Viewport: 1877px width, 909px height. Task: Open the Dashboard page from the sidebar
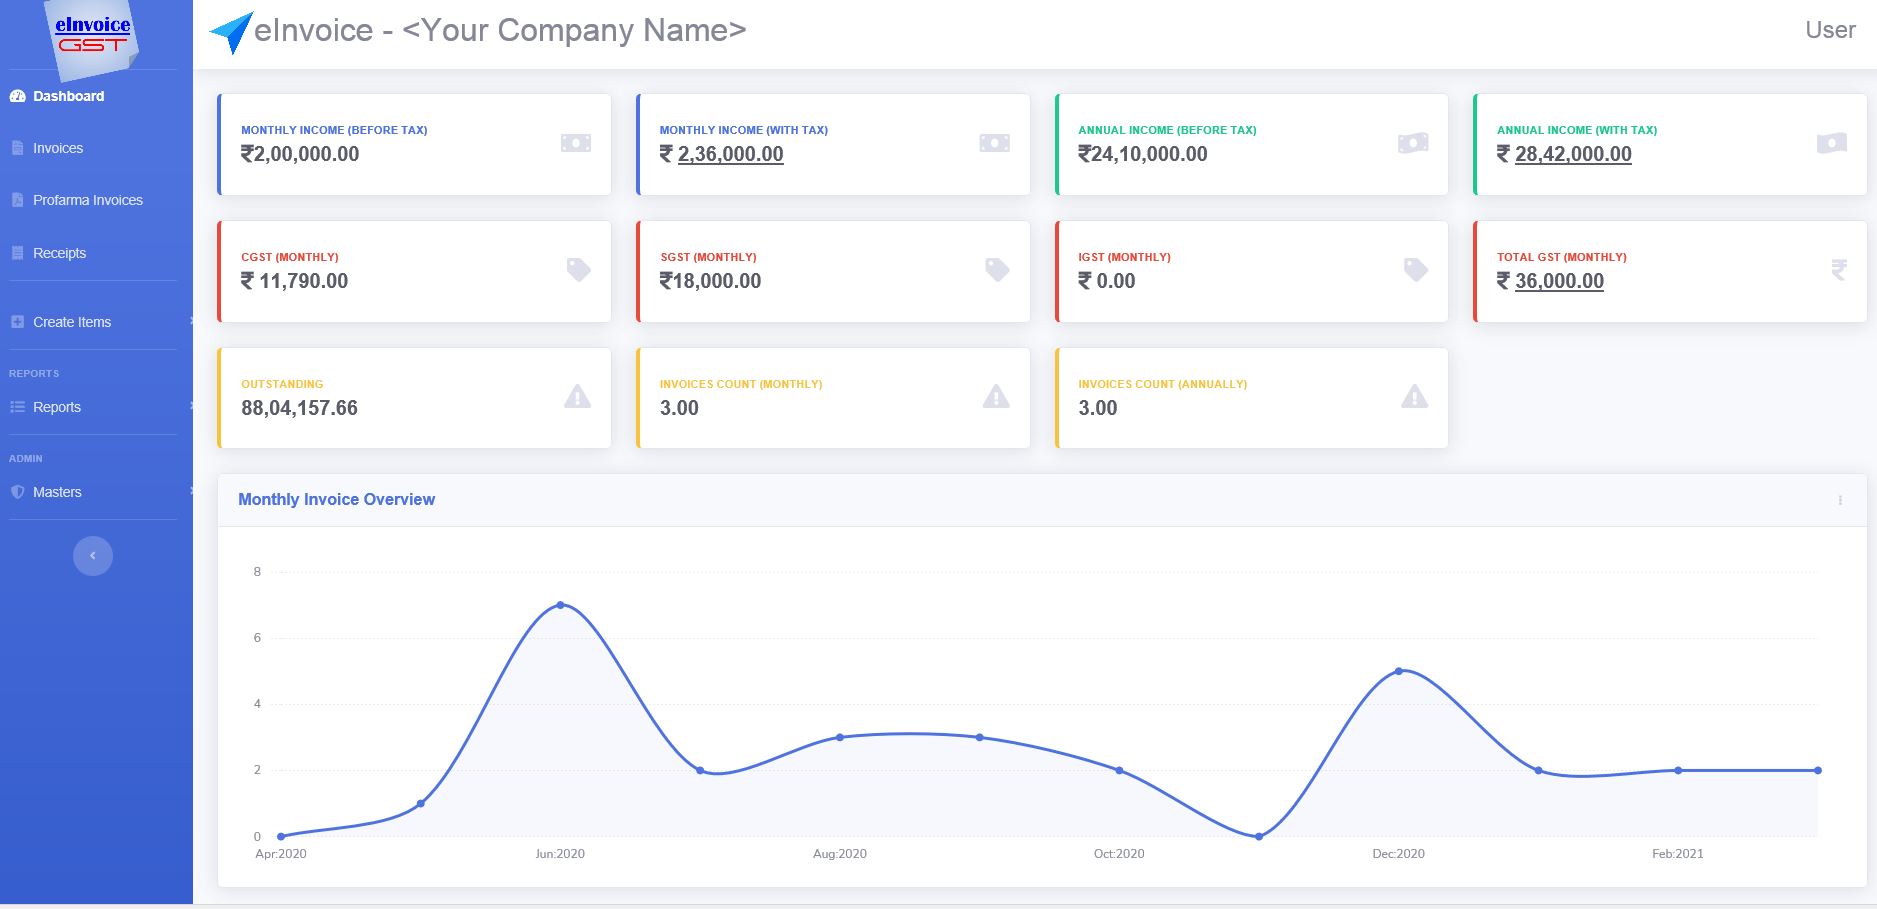pyautogui.click(x=68, y=96)
